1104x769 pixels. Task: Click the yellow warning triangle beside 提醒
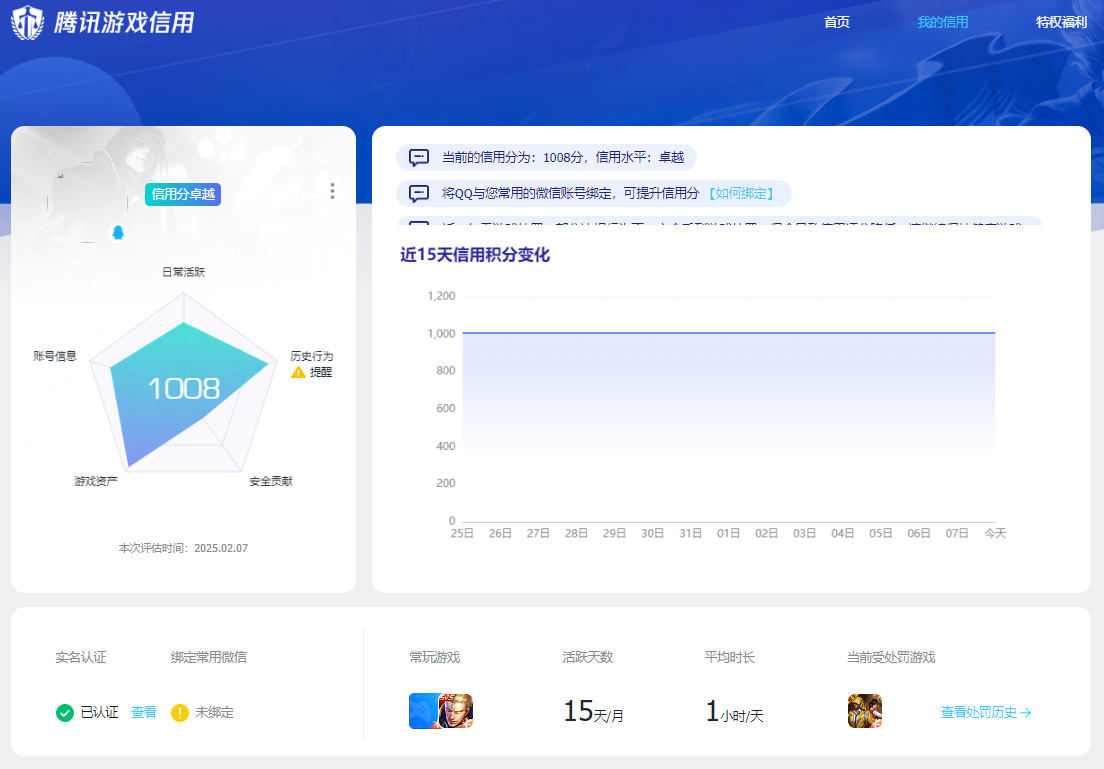tap(299, 372)
